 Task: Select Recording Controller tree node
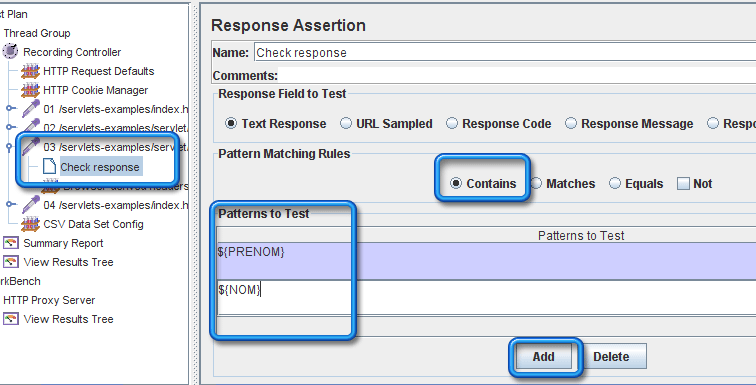tap(72, 52)
